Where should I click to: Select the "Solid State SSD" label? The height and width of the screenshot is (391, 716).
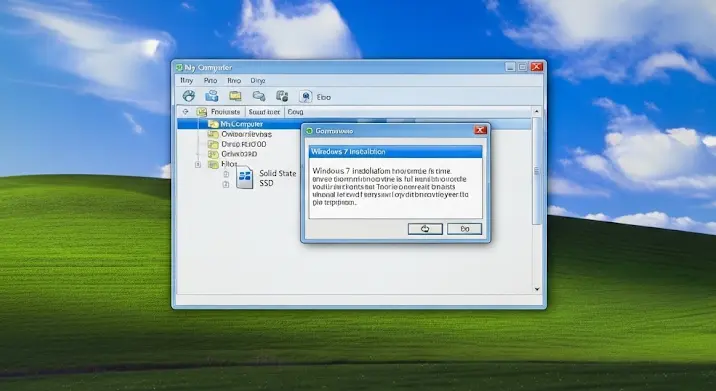(x=278, y=178)
